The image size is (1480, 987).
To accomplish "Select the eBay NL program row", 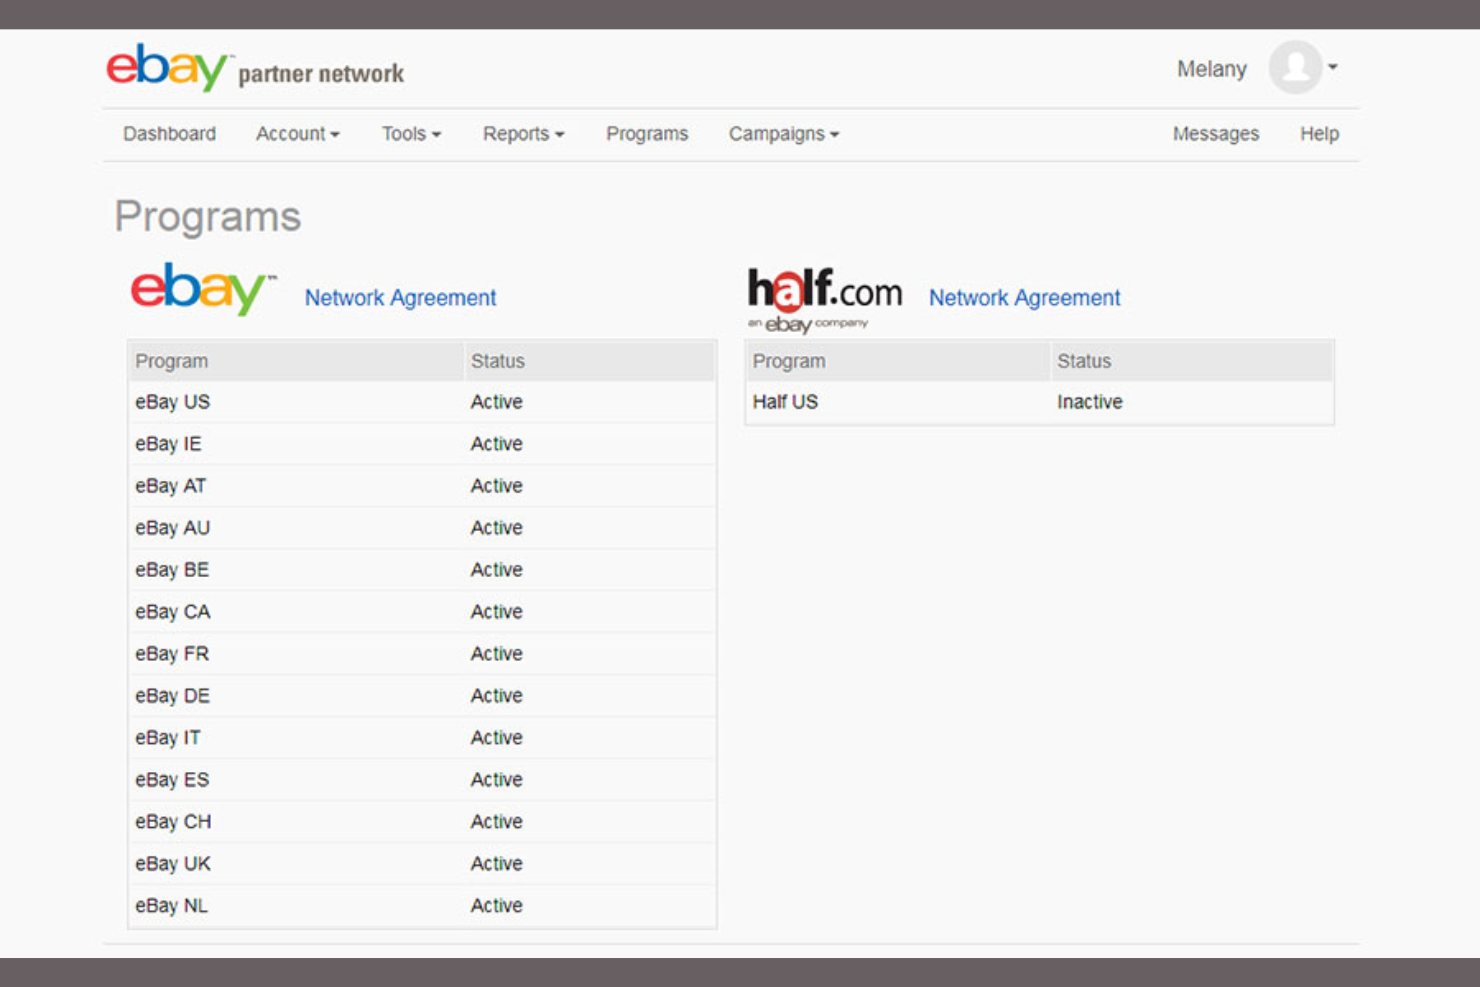I will coord(422,906).
